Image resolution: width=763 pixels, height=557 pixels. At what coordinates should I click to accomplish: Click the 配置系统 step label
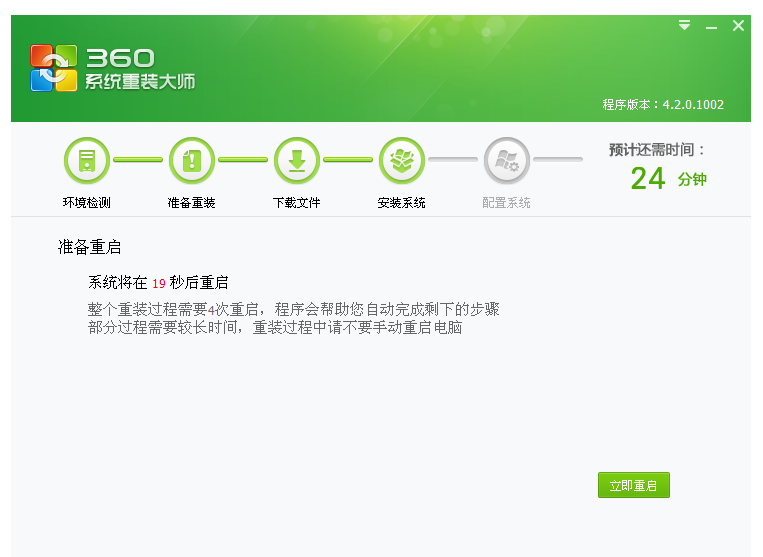tap(506, 203)
